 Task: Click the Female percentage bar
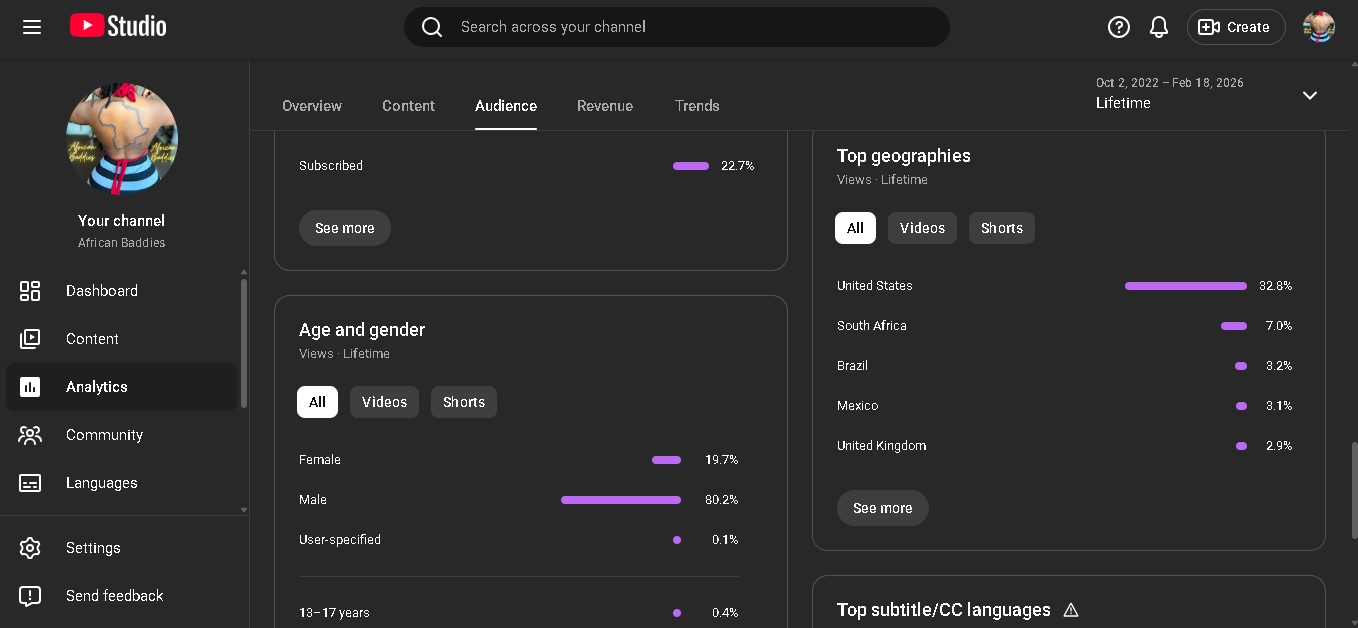tap(666, 460)
